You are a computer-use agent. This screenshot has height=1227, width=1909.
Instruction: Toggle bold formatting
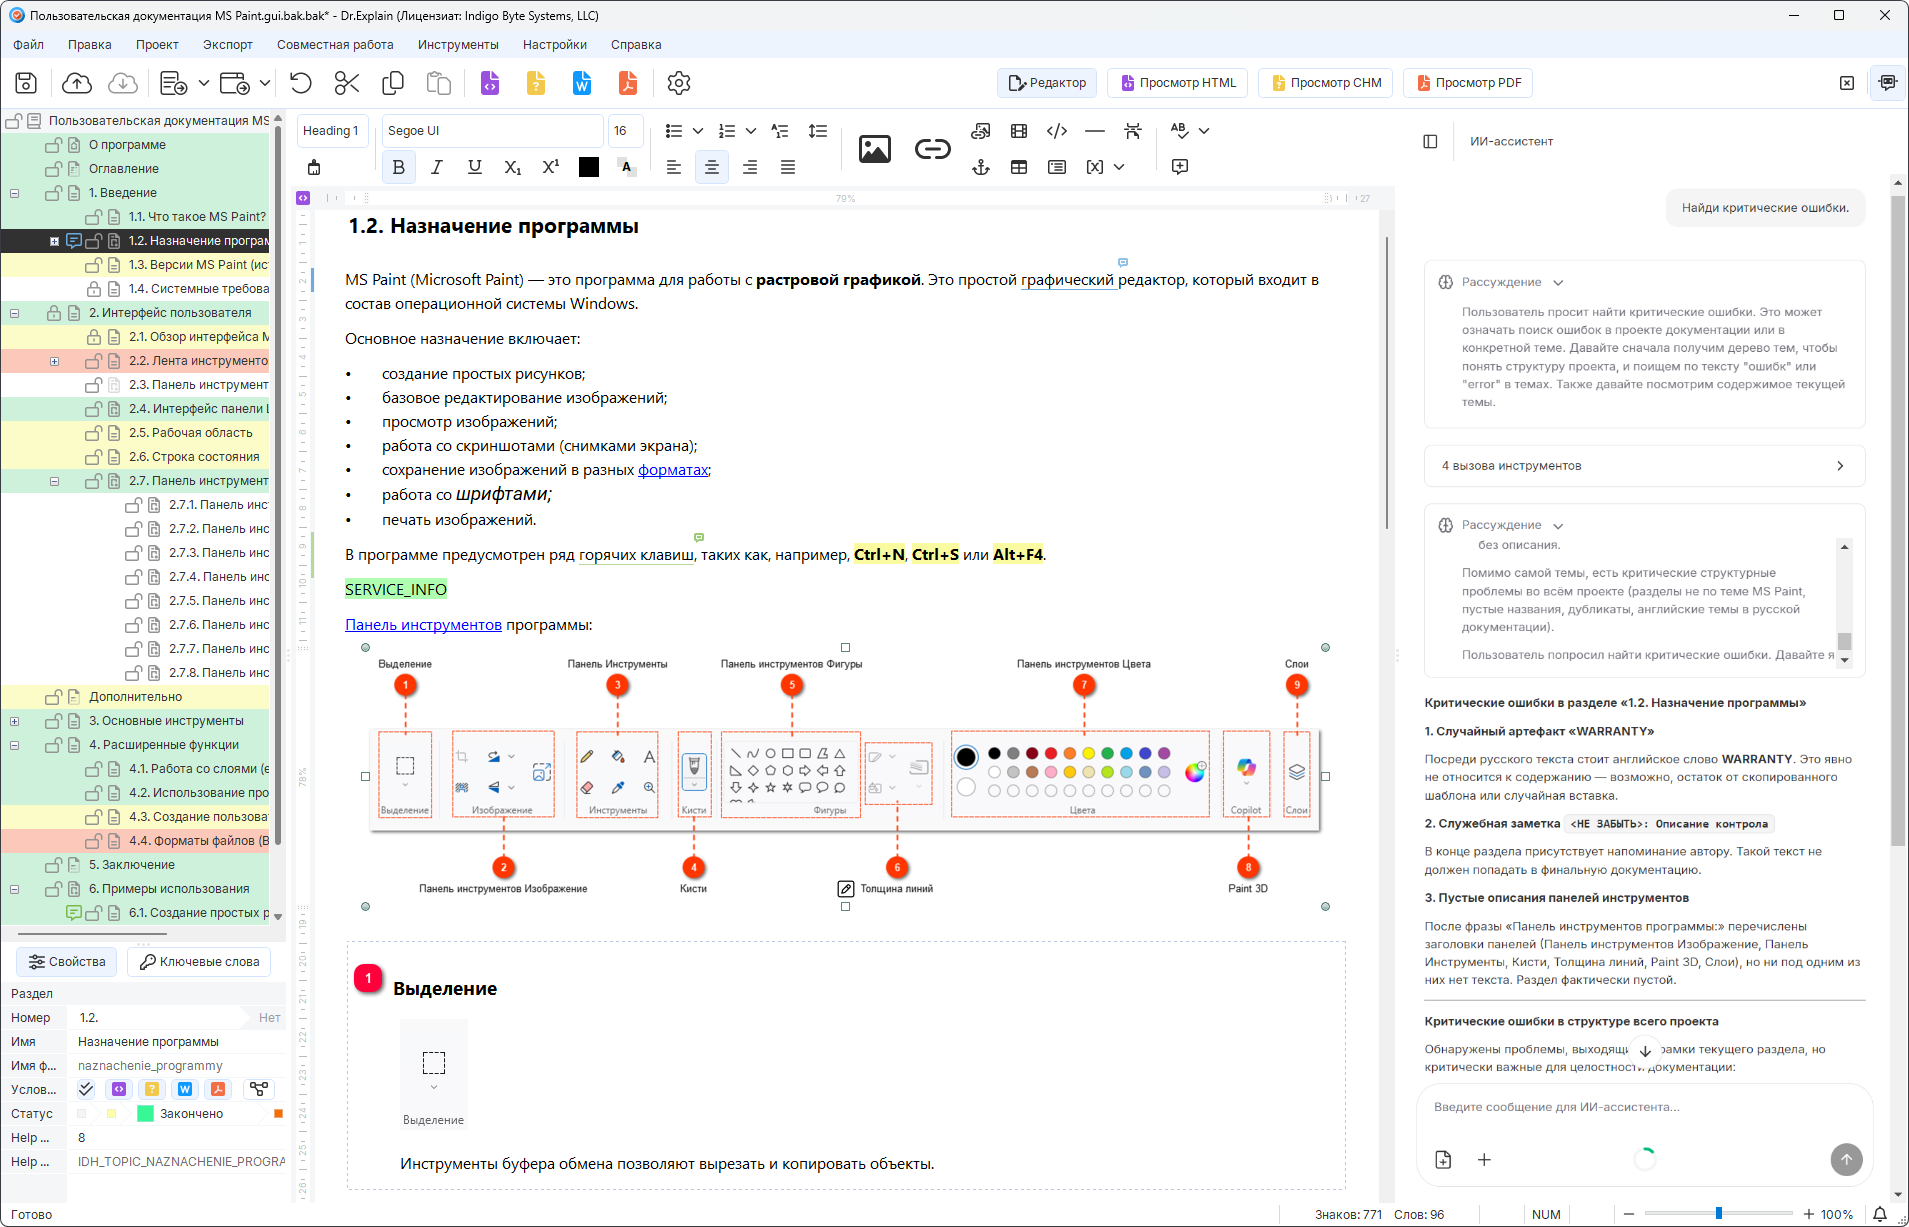click(399, 167)
